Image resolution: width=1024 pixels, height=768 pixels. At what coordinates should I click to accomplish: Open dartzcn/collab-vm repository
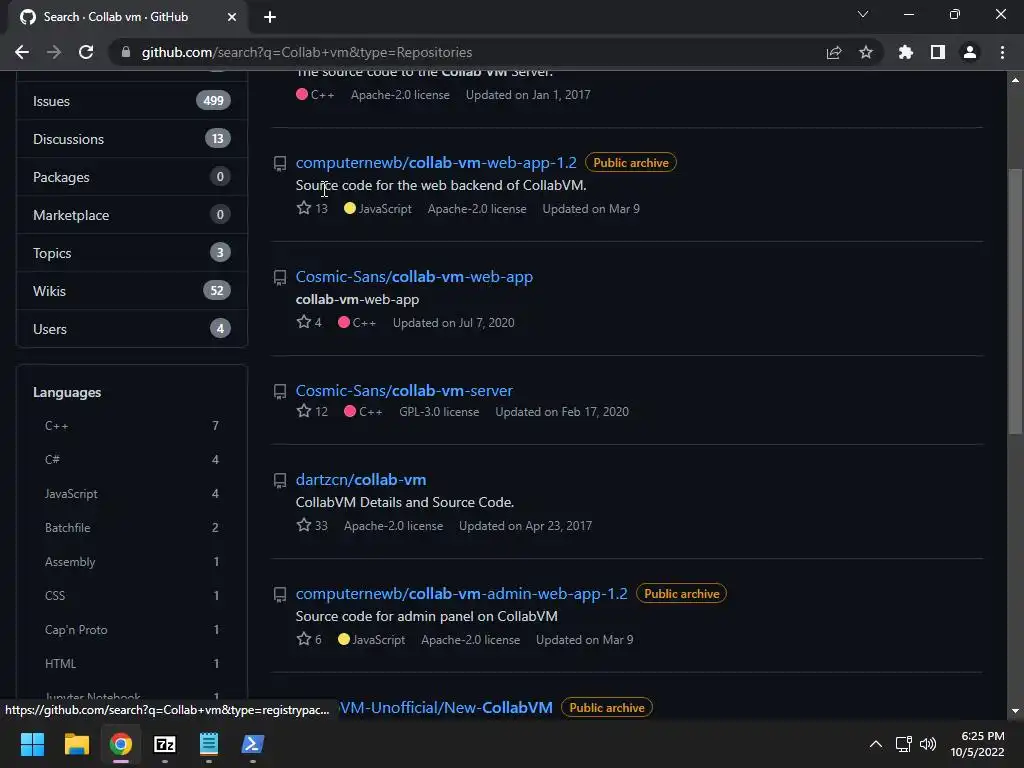click(x=361, y=479)
